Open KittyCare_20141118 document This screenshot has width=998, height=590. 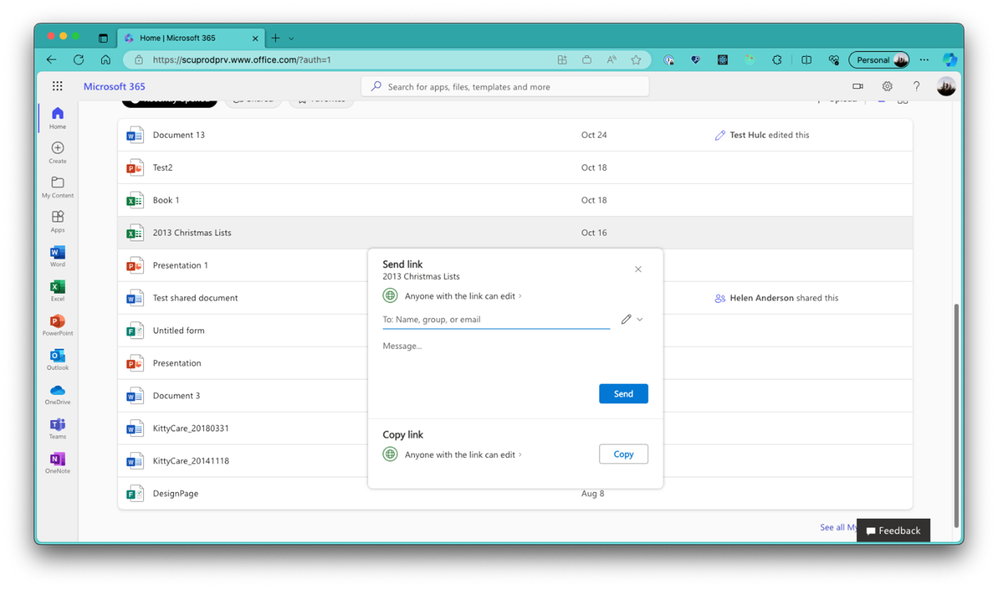click(x=190, y=461)
